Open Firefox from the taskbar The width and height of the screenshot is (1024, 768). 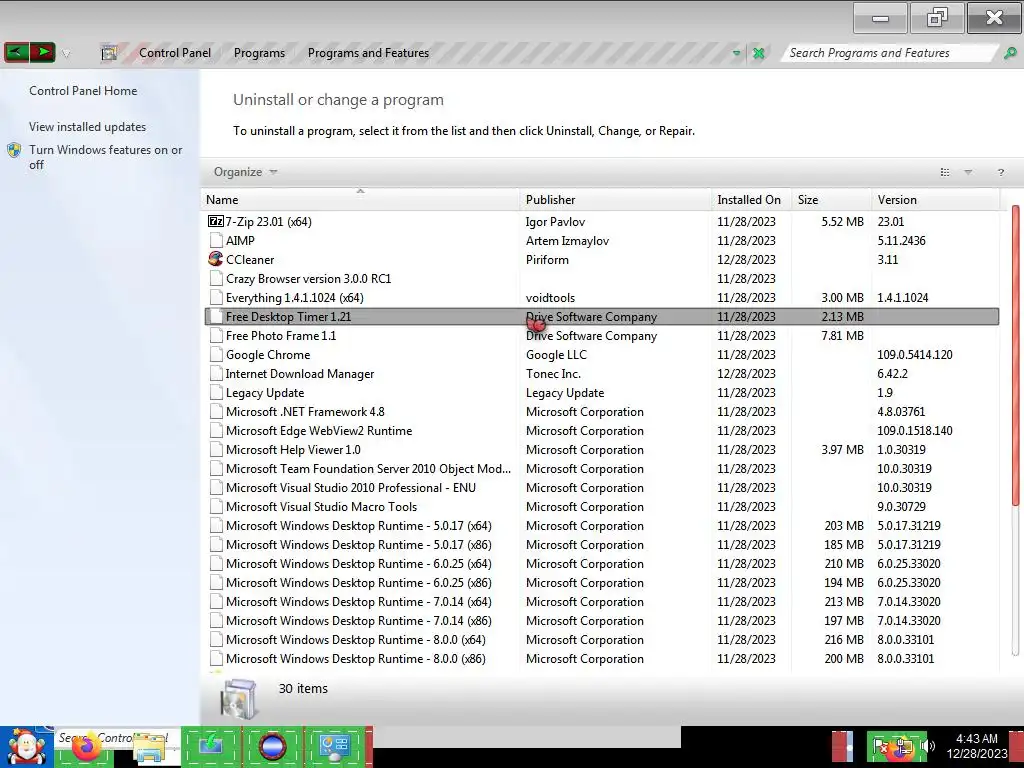pyautogui.click(x=86, y=748)
